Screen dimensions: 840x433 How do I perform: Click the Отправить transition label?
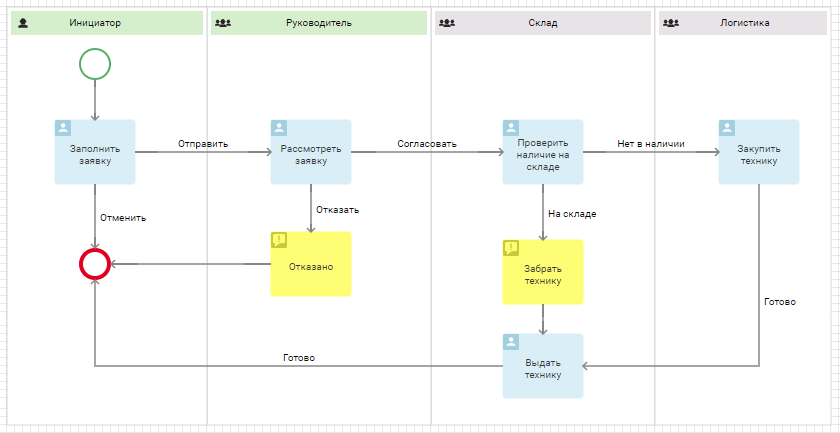click(203, 144)
